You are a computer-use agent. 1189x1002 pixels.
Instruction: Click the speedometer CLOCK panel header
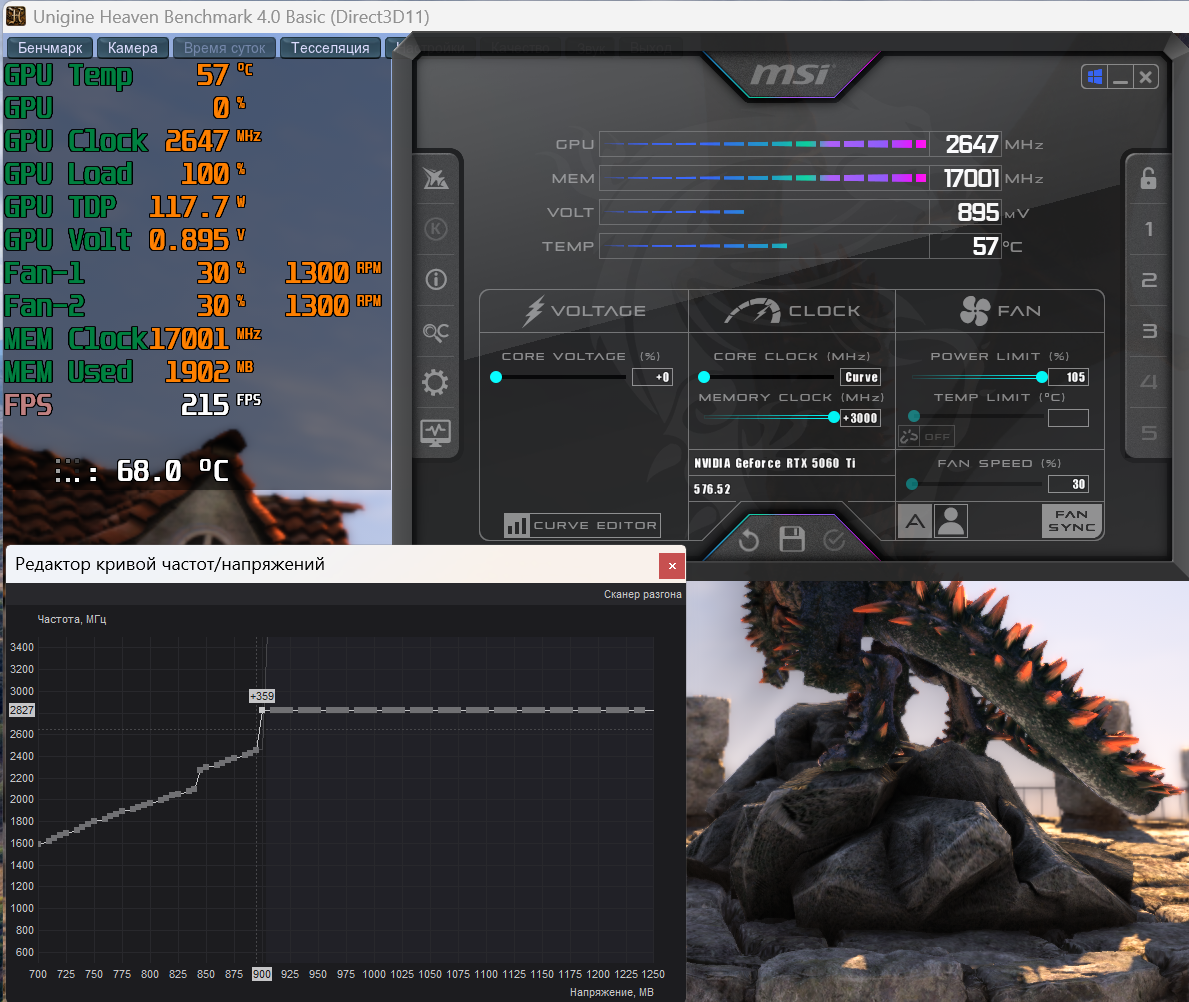point(792,310)
